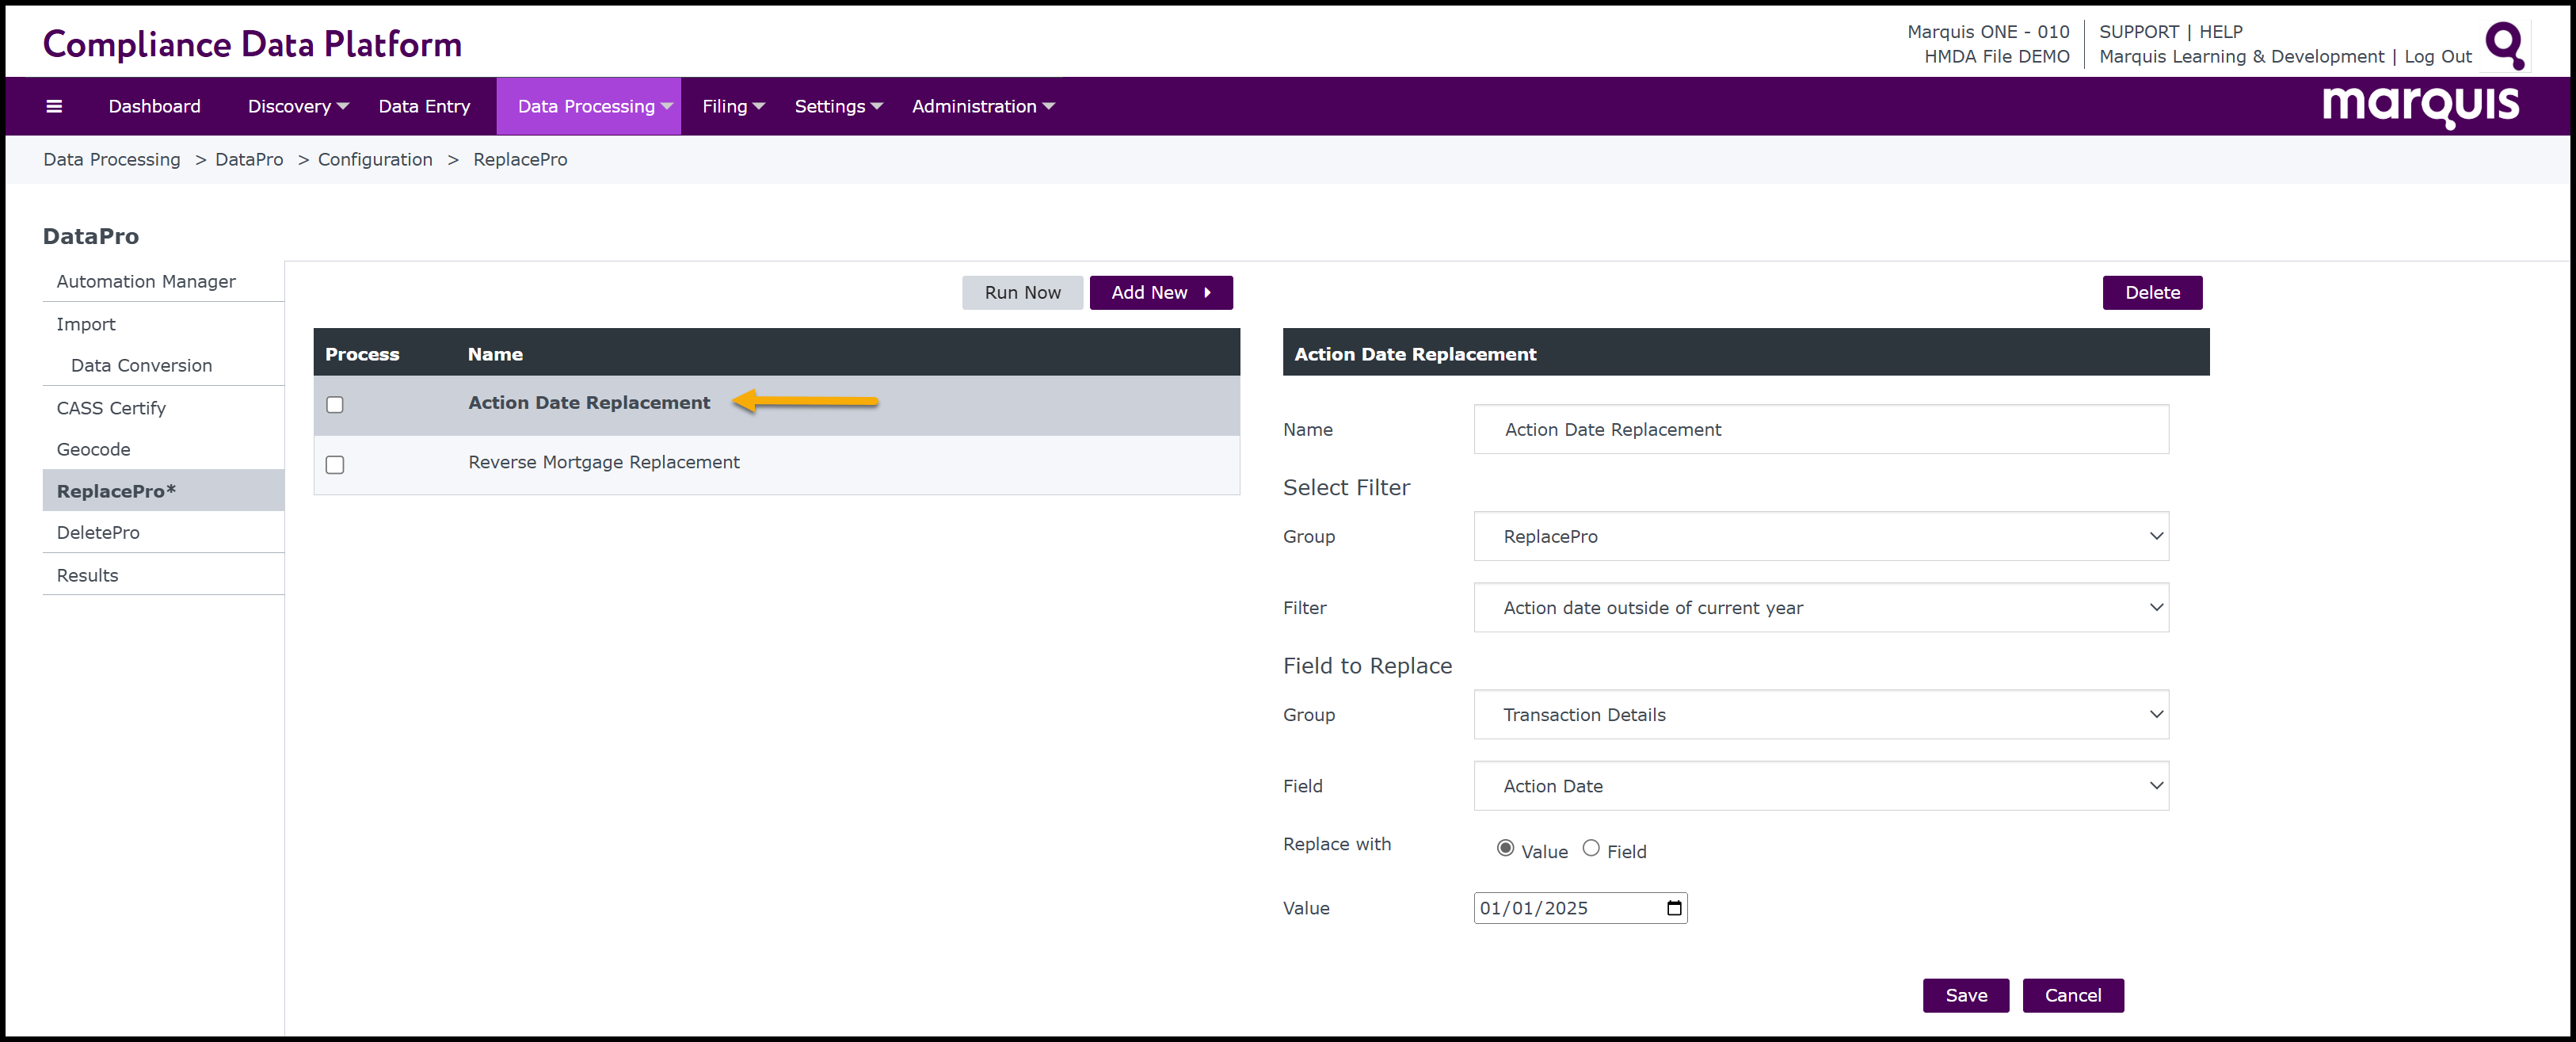Click the Run Now button
2576x1042 pixels.
pyautogui.click(x=1022, y=293)
